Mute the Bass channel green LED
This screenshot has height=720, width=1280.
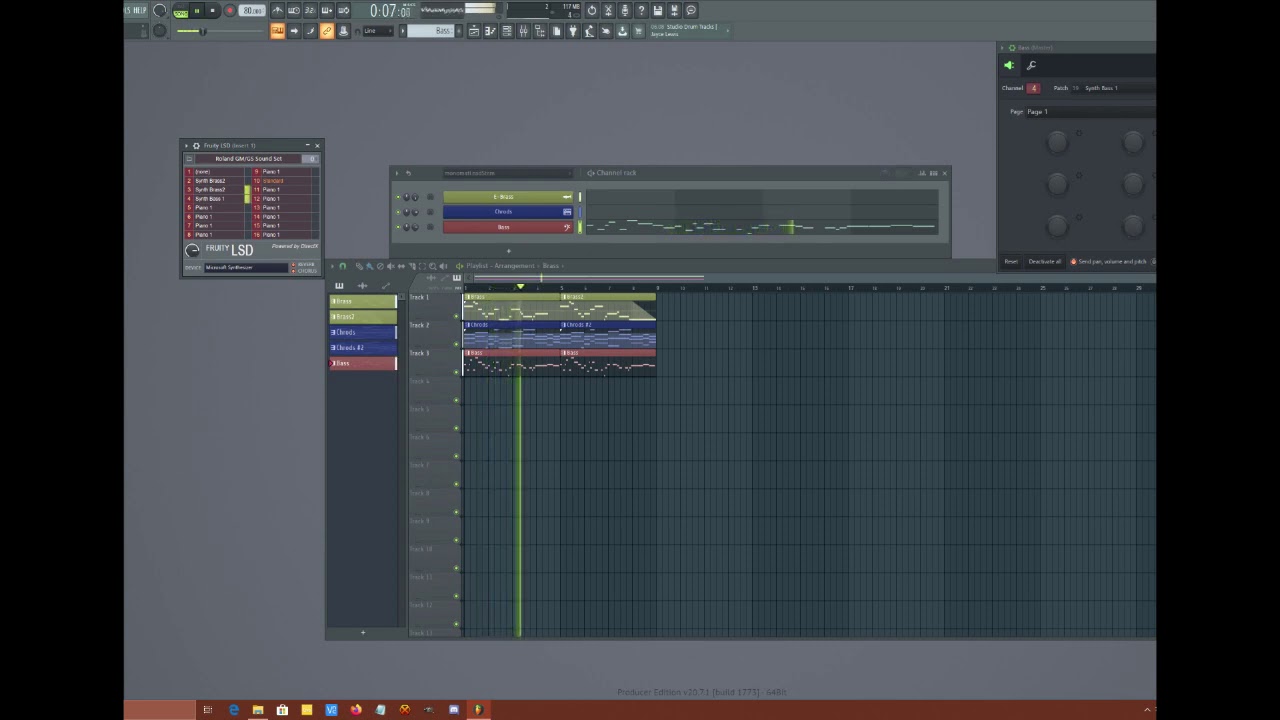[x=398, y=227]
